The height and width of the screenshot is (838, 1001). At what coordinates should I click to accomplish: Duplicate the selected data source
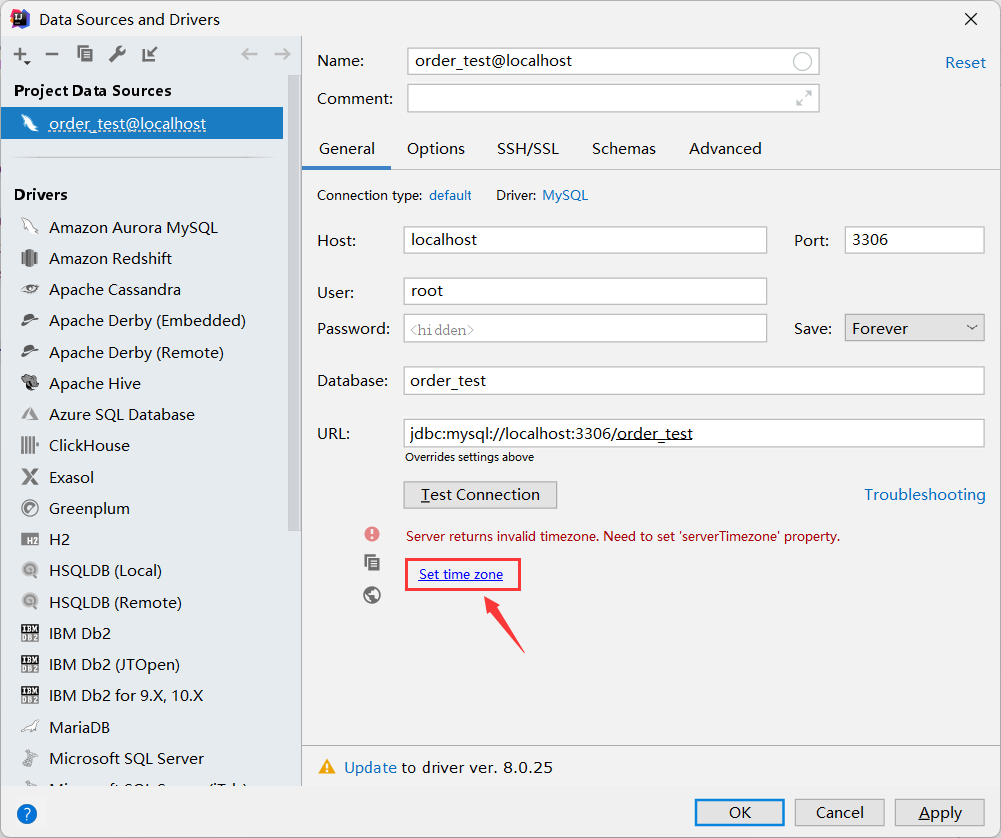[x=85, y=54]
